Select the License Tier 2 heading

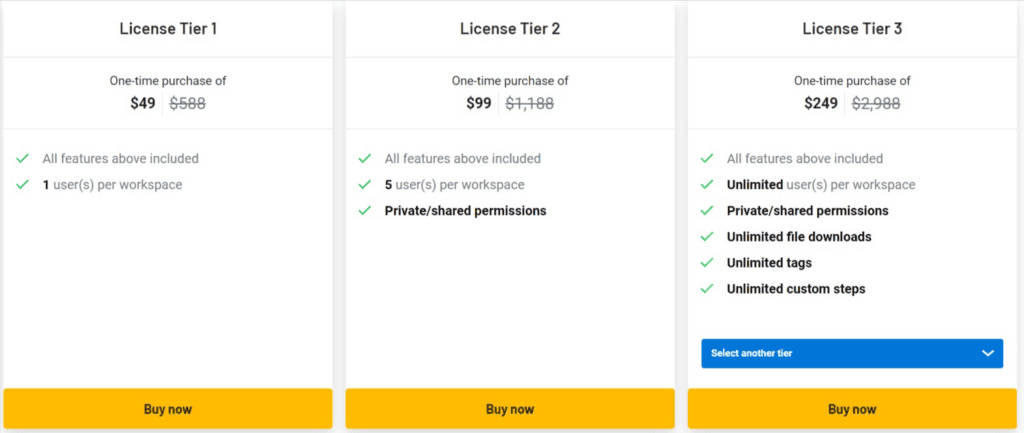(510, 29)
